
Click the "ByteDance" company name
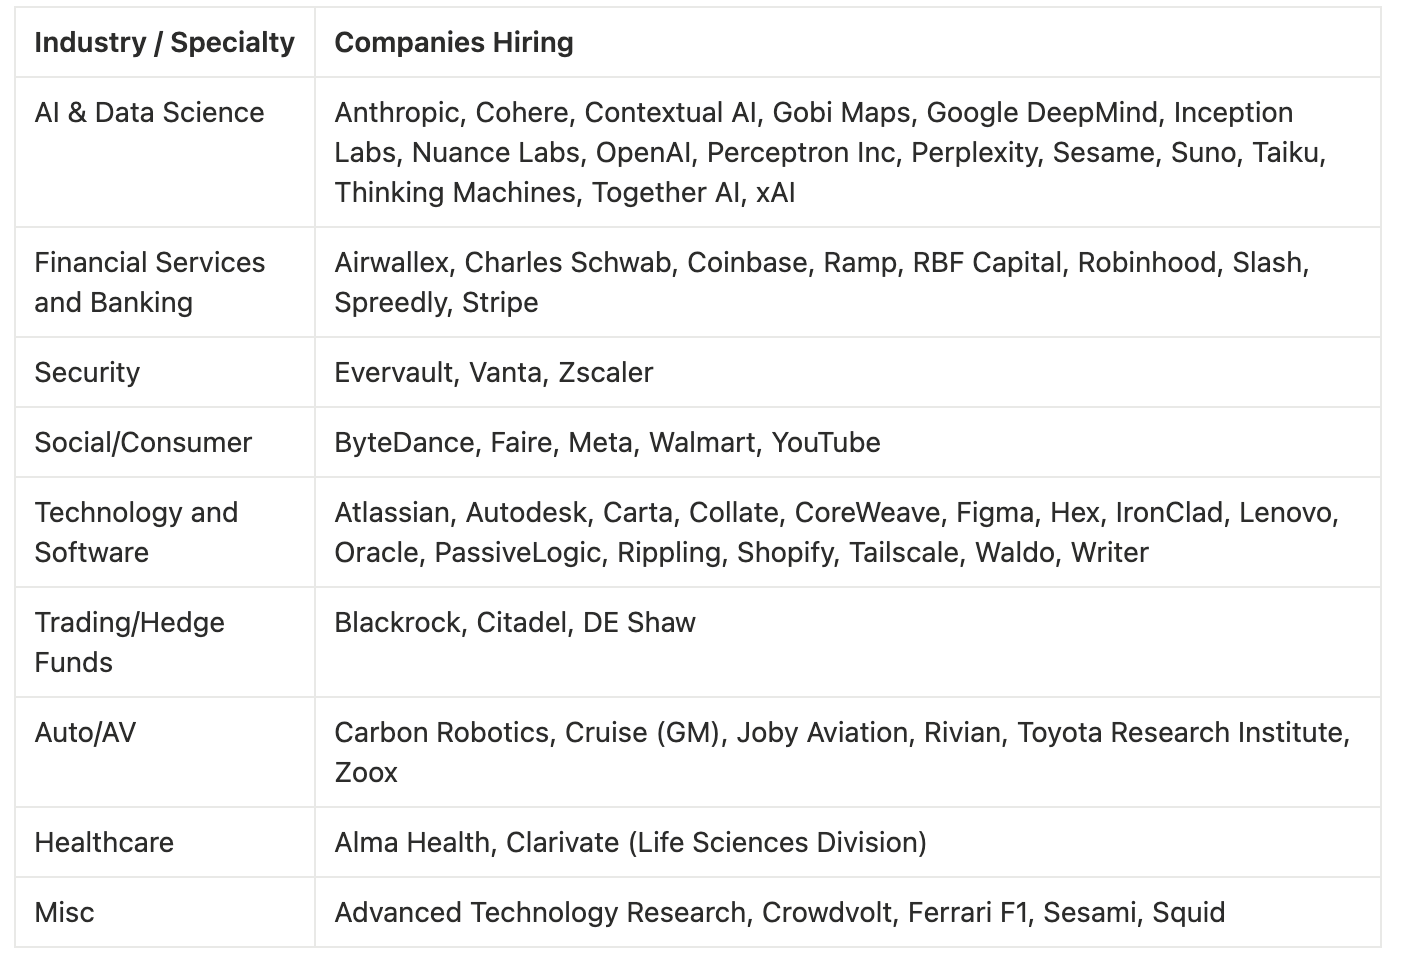[404, 443]
